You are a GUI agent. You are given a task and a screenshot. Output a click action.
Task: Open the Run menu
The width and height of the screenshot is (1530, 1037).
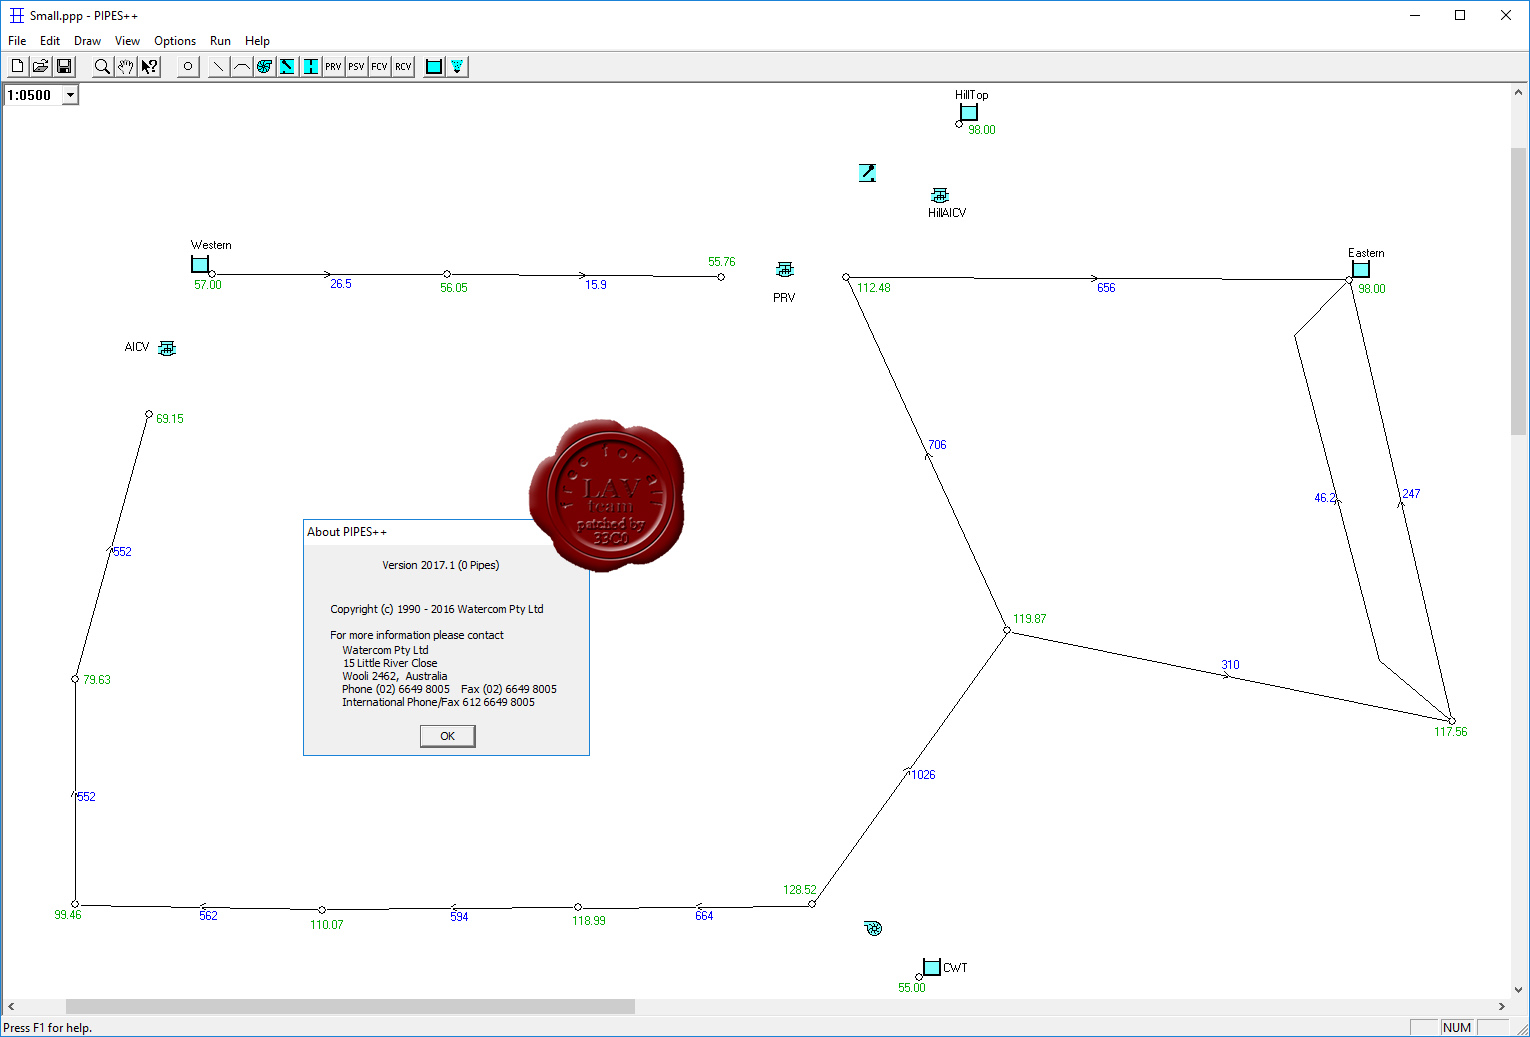coord(220,41)
